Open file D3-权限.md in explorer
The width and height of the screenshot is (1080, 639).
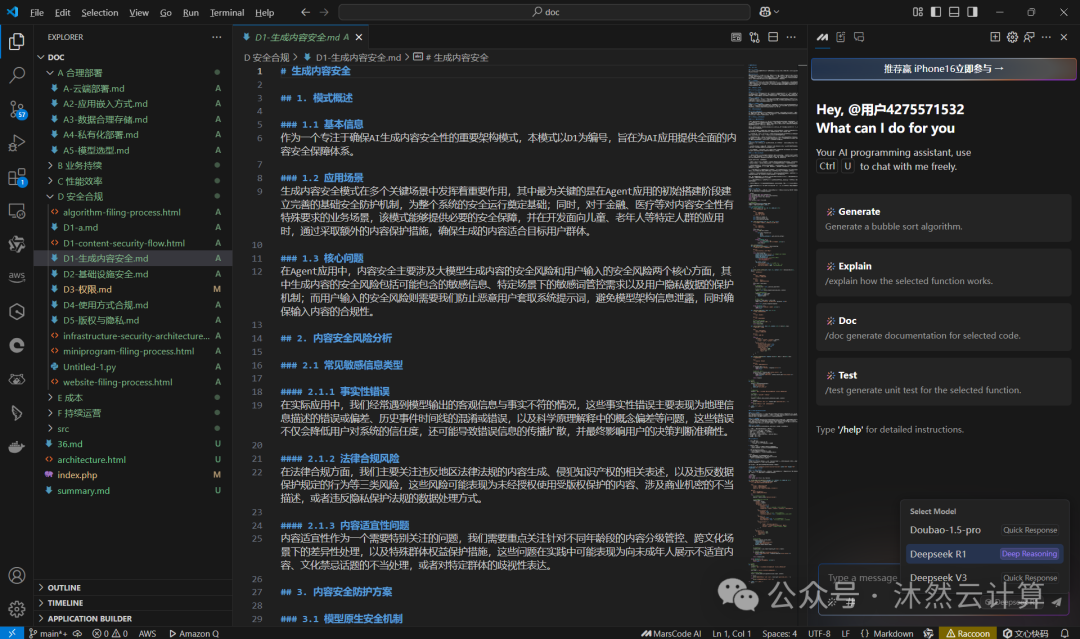tap(134, 289)
